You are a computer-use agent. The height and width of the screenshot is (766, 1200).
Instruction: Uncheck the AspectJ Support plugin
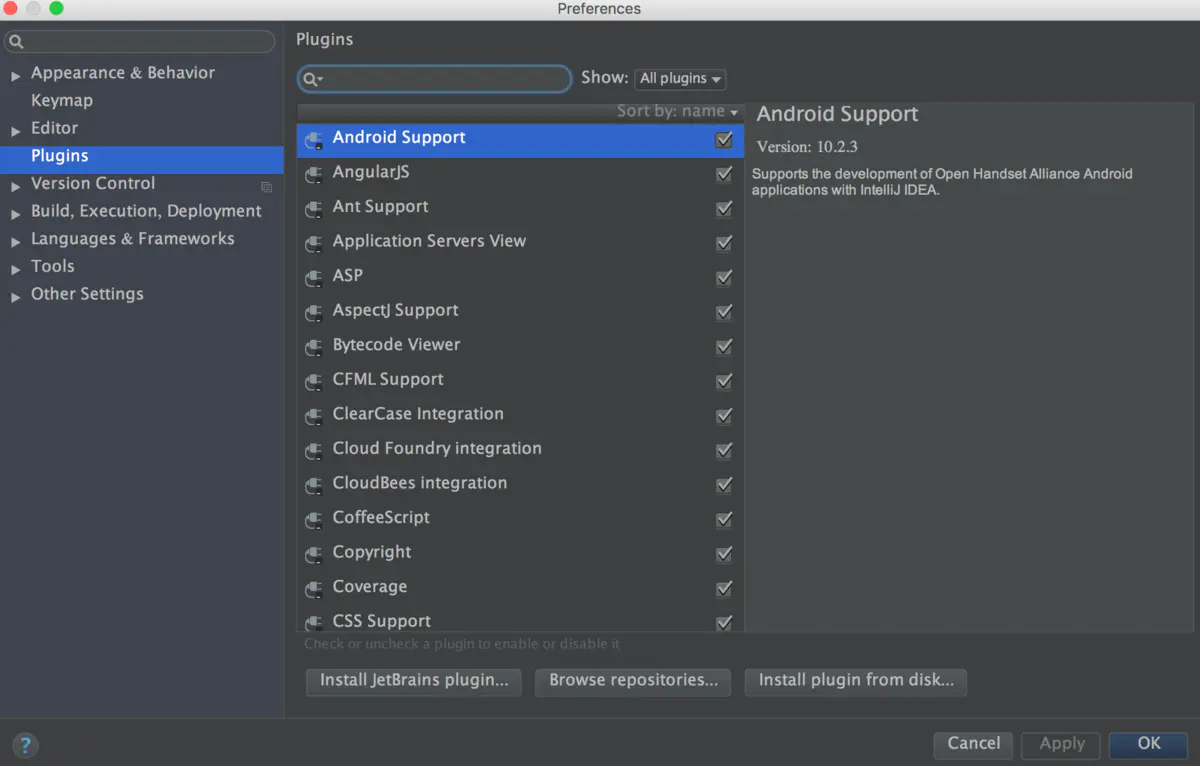[724, 312]
